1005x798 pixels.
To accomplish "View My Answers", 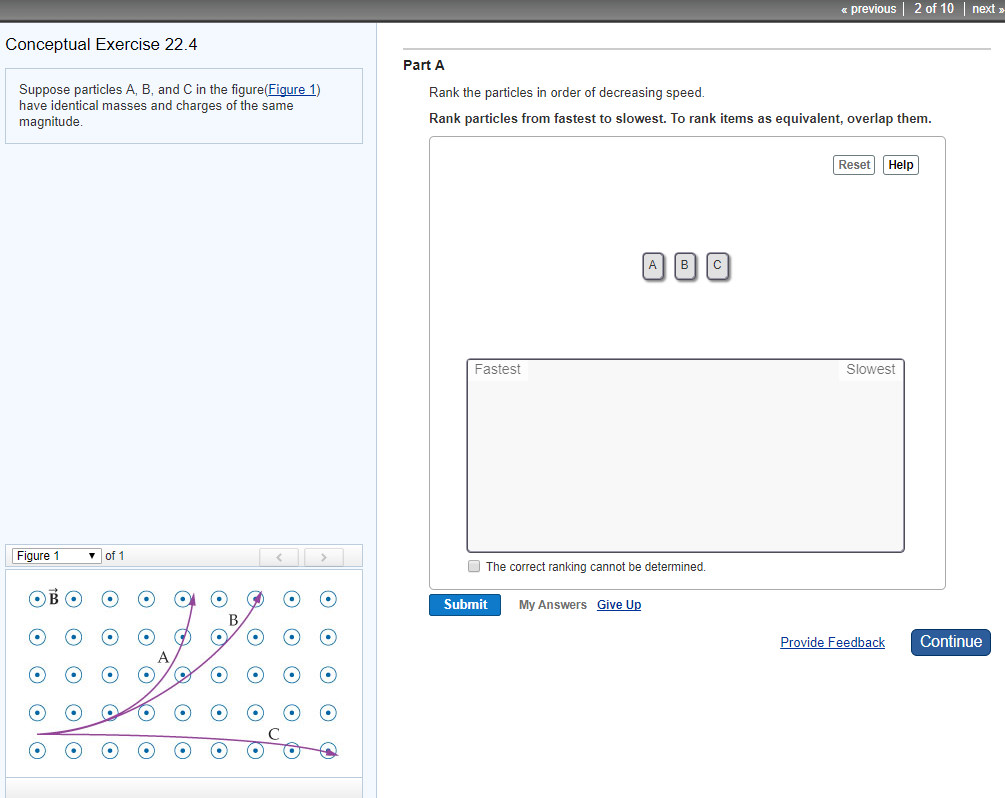I will pyautogui.click(x=551, y=604).
